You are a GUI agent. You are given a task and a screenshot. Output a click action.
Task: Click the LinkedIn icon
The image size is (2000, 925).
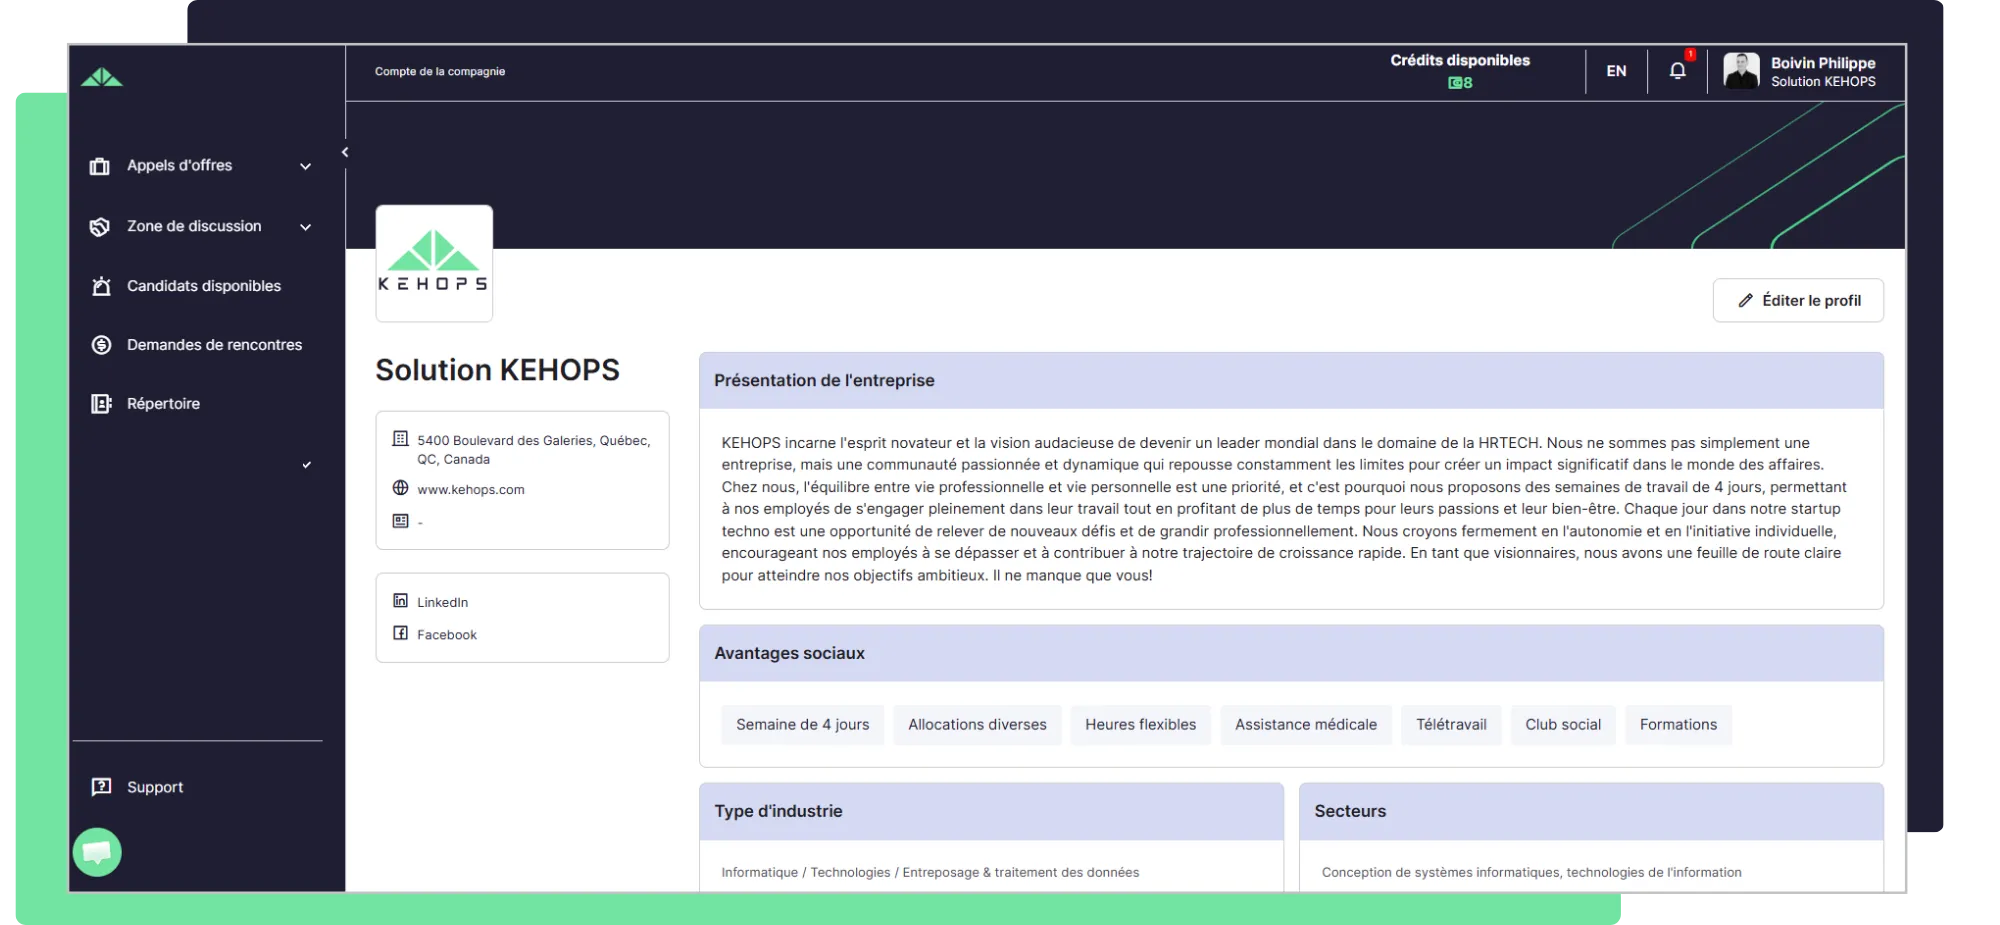pyautogui.click(x=400, y=601)
